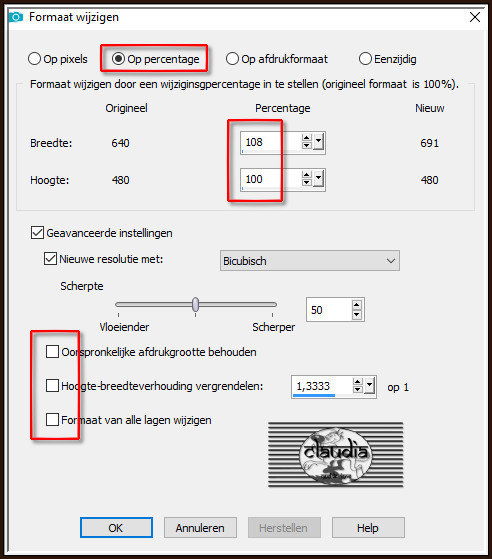Enable Hoogte-breedteverhouding vergrendelen checkbox
The image size is (492, 559).
click(x=52, y=385)
